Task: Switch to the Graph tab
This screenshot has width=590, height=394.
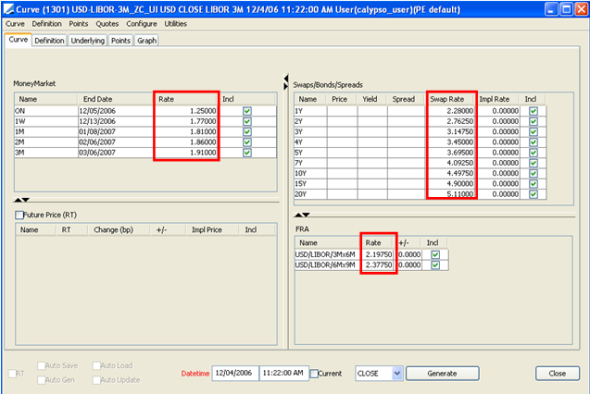Action: point(146,41)
